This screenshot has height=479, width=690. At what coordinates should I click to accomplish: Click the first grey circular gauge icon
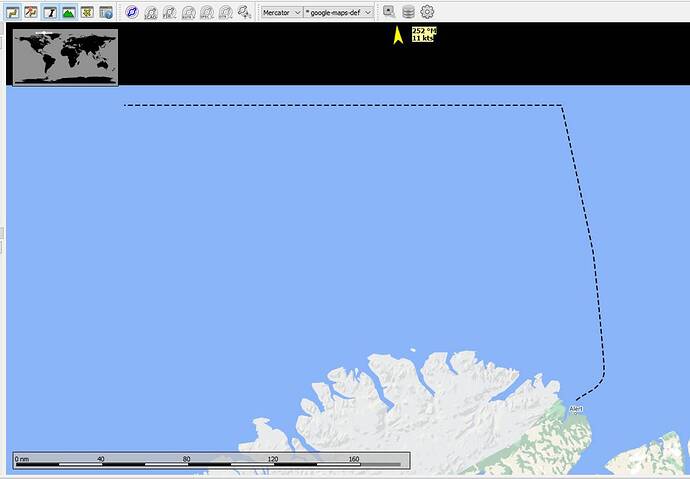click(x=150, y=12)
